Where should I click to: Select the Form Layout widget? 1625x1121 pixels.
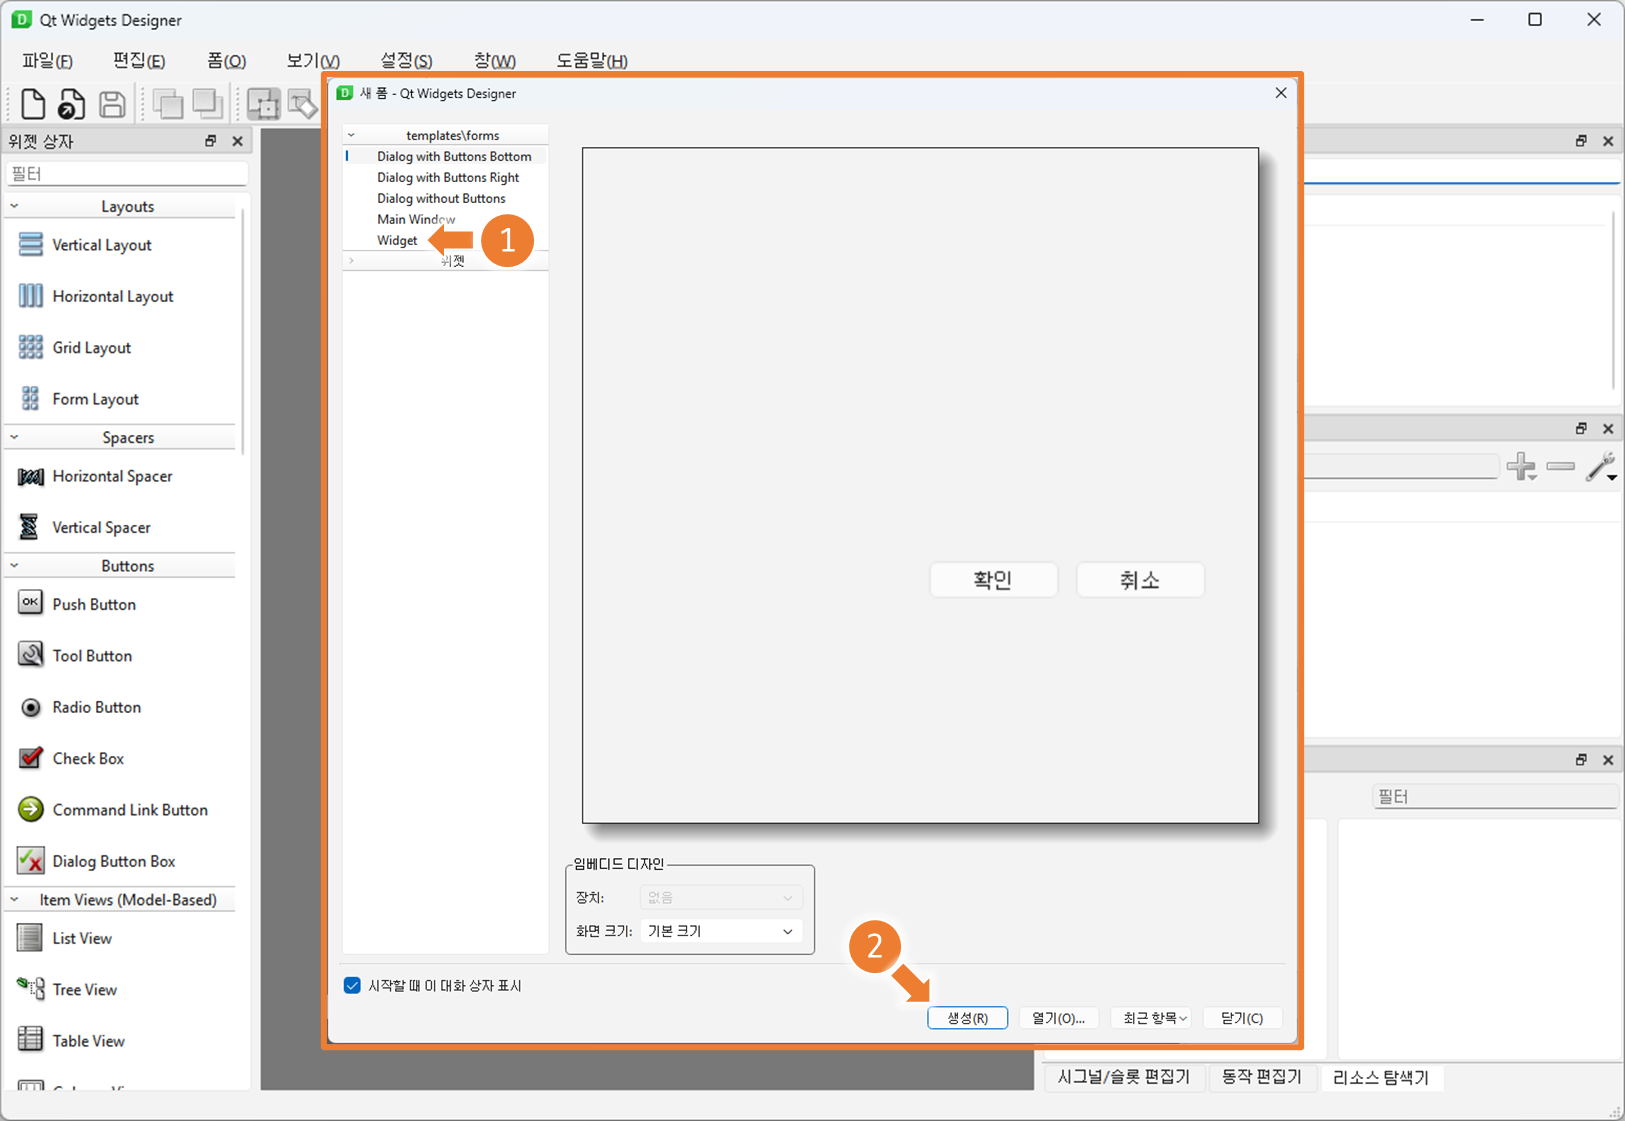pyautogui.click(x=96, y=399)
